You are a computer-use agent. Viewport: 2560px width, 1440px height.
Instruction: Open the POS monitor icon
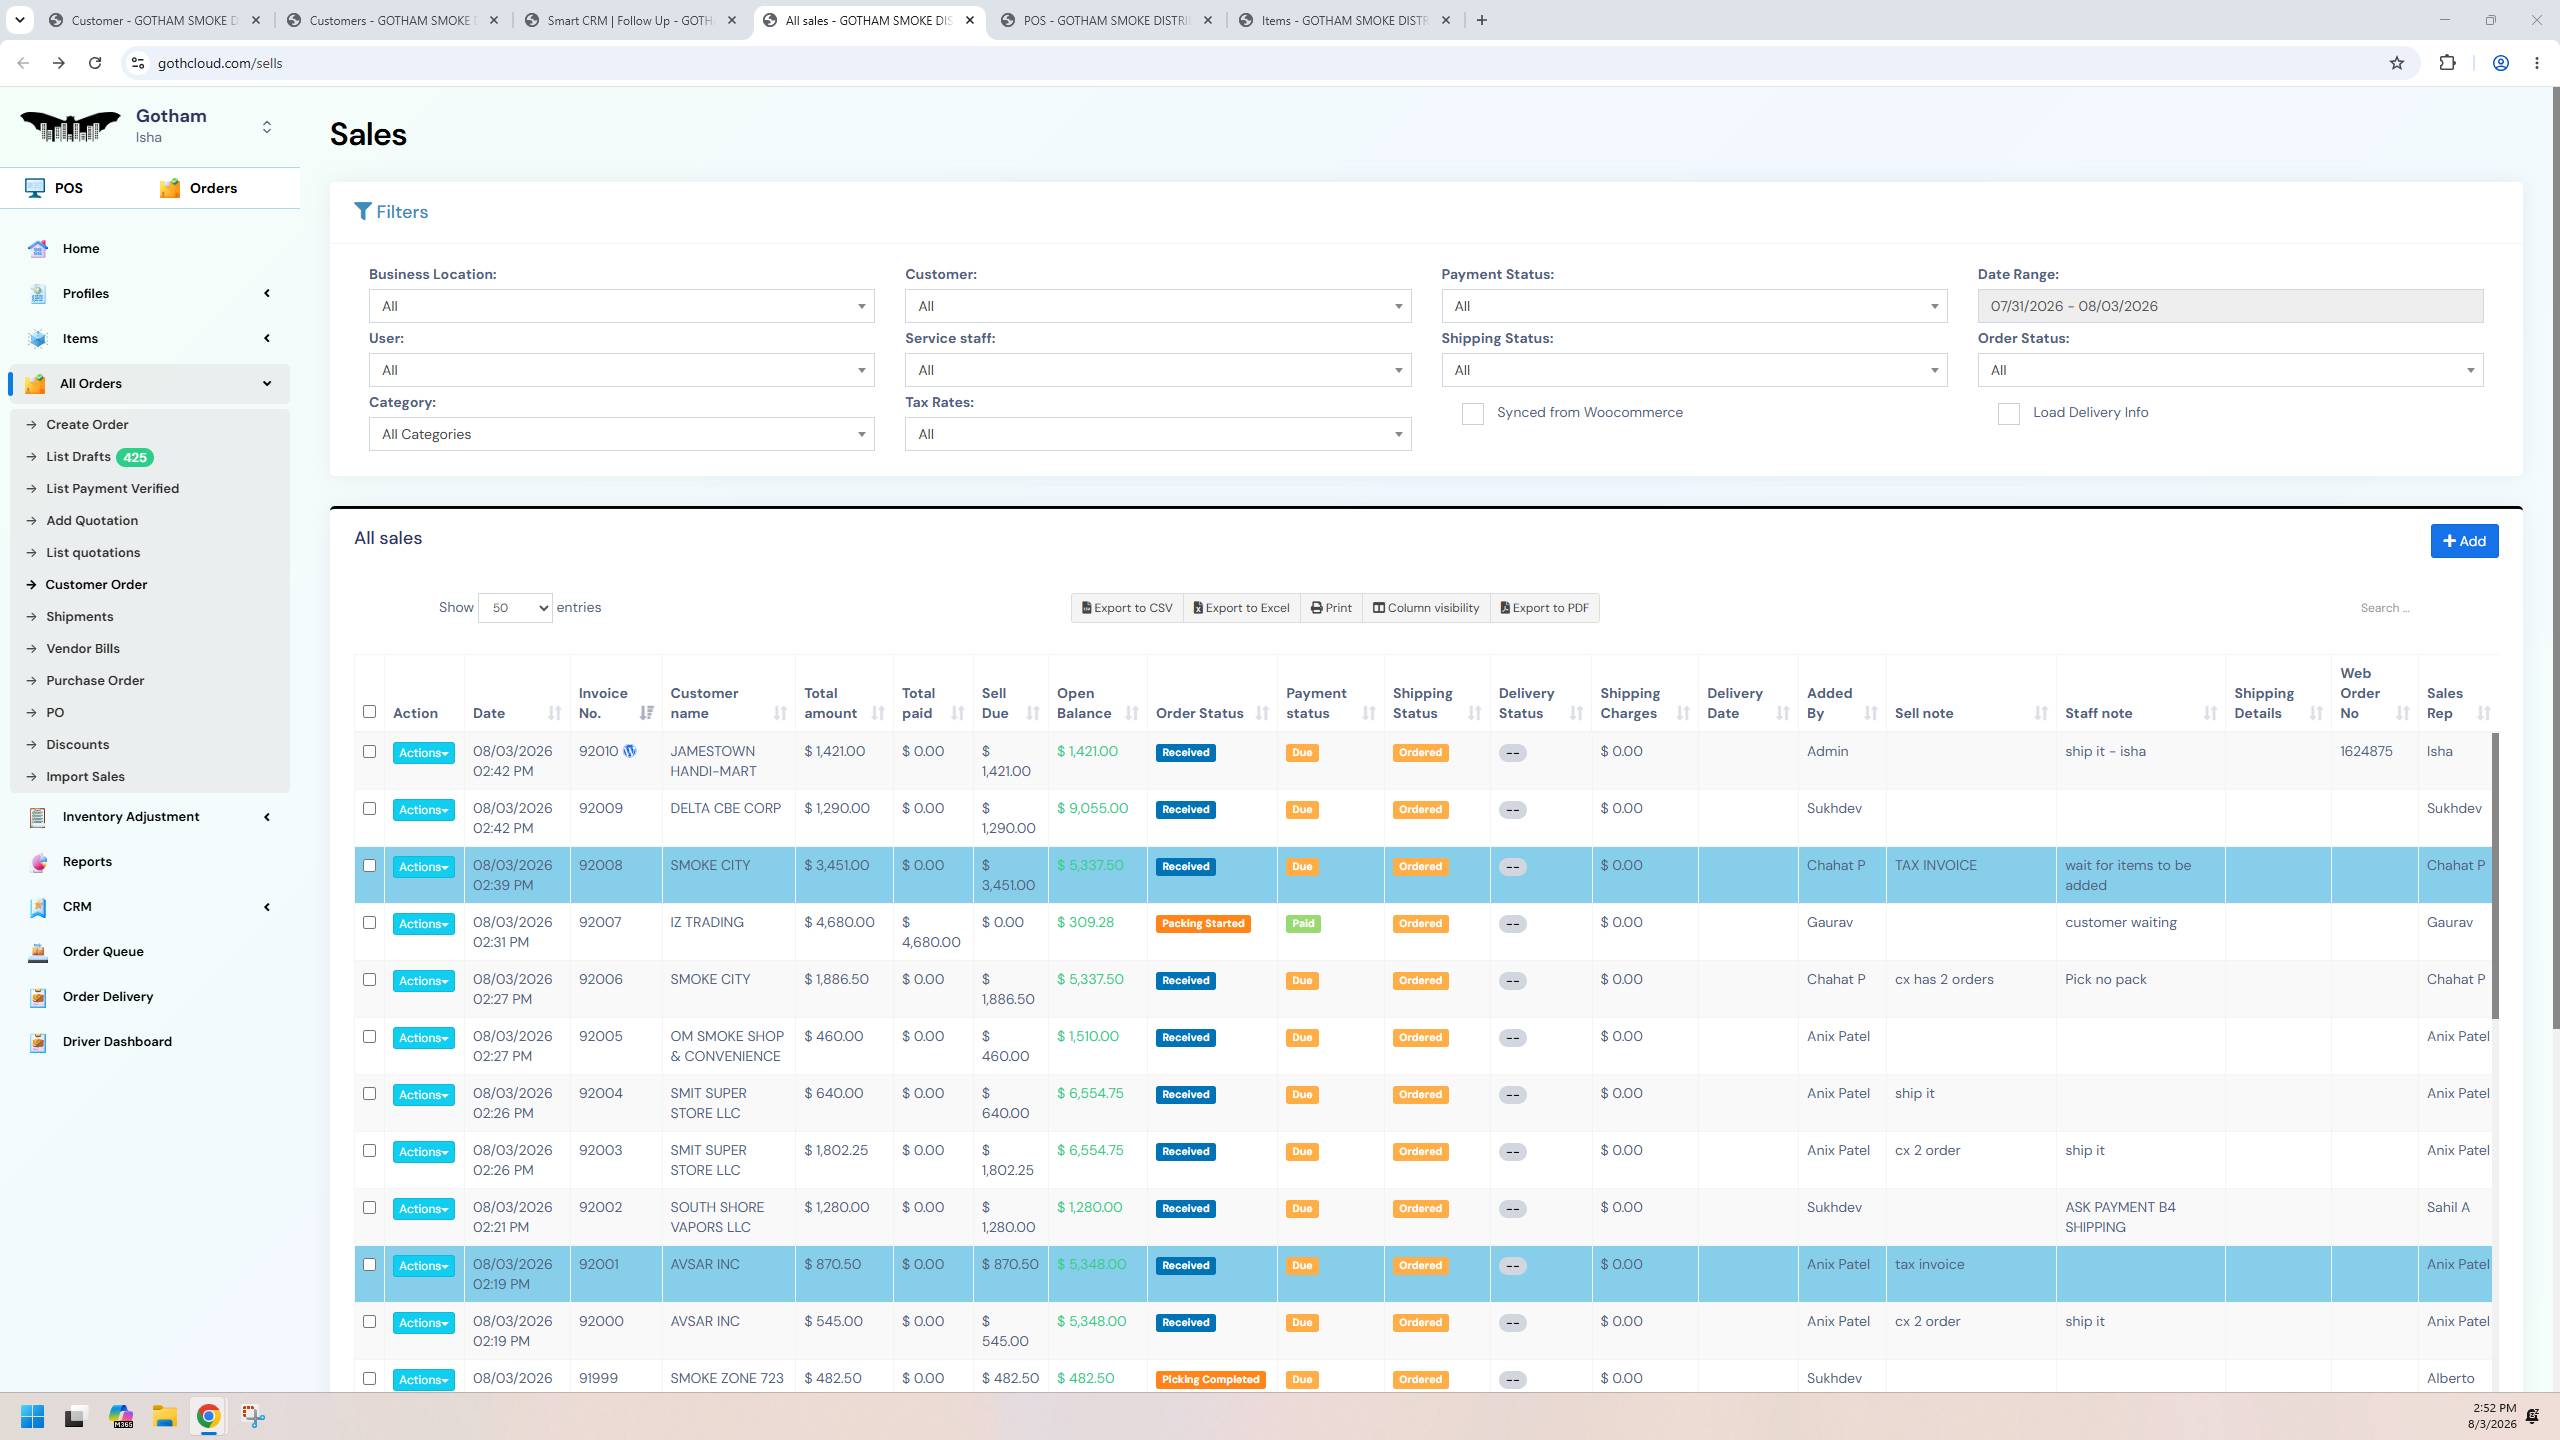[x=35, y=188]
